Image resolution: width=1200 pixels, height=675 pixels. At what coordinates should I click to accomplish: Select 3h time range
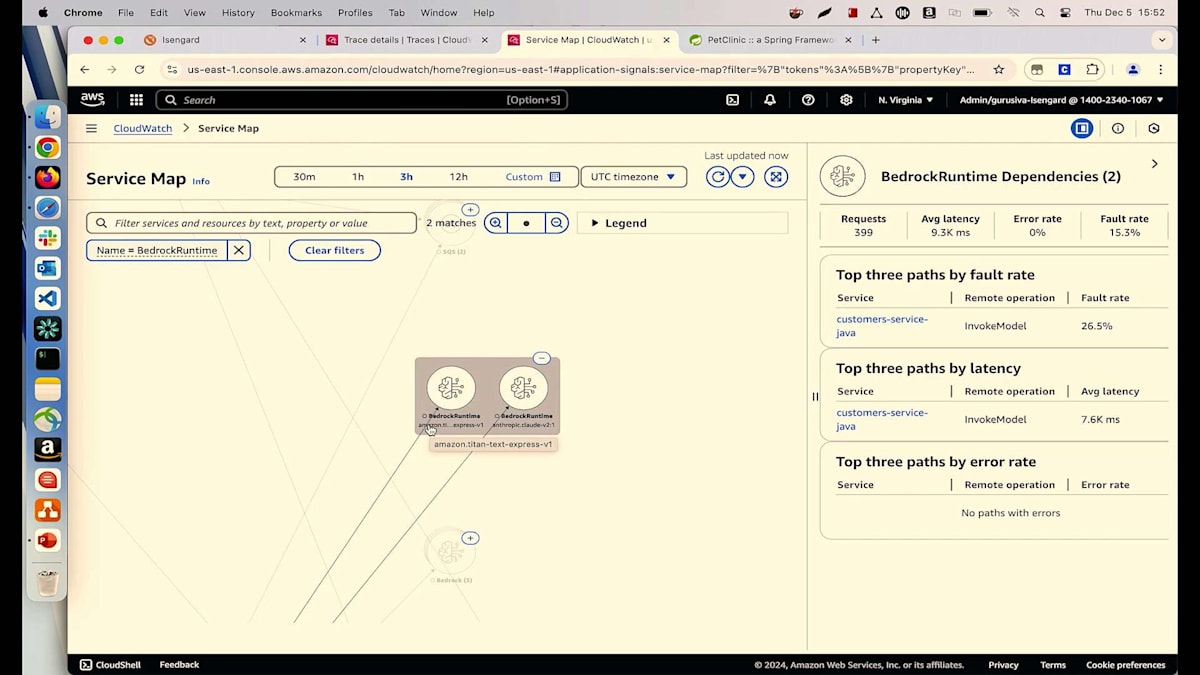click(406, 177)
